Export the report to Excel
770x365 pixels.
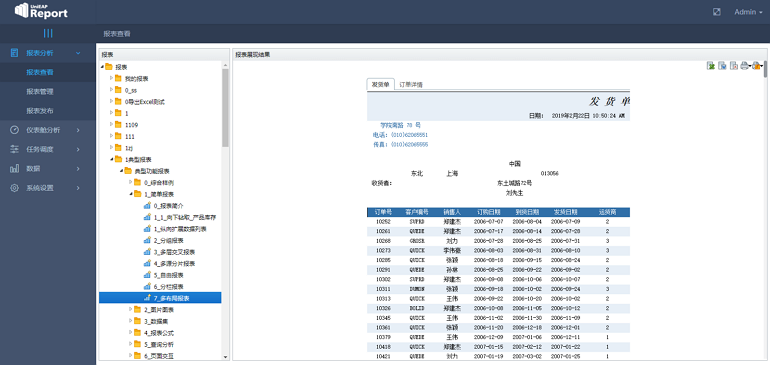tap(710, 66)
